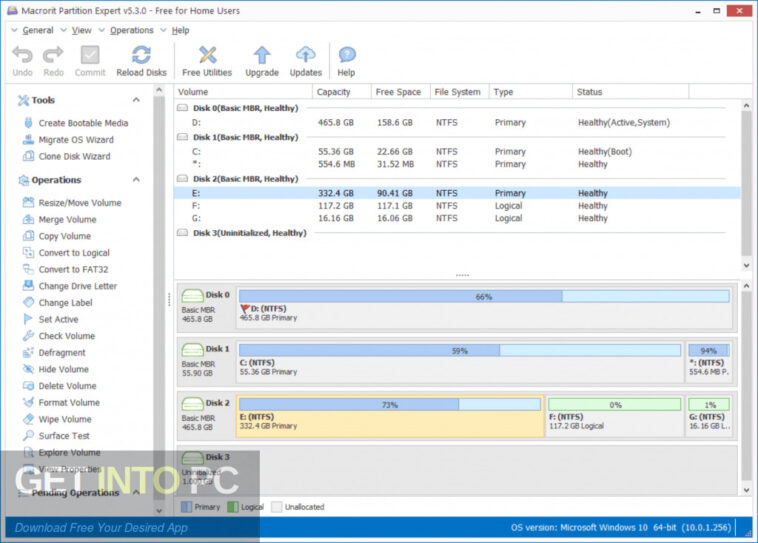Select the E: volume row
Screen dimensions: 758x543
457,193
